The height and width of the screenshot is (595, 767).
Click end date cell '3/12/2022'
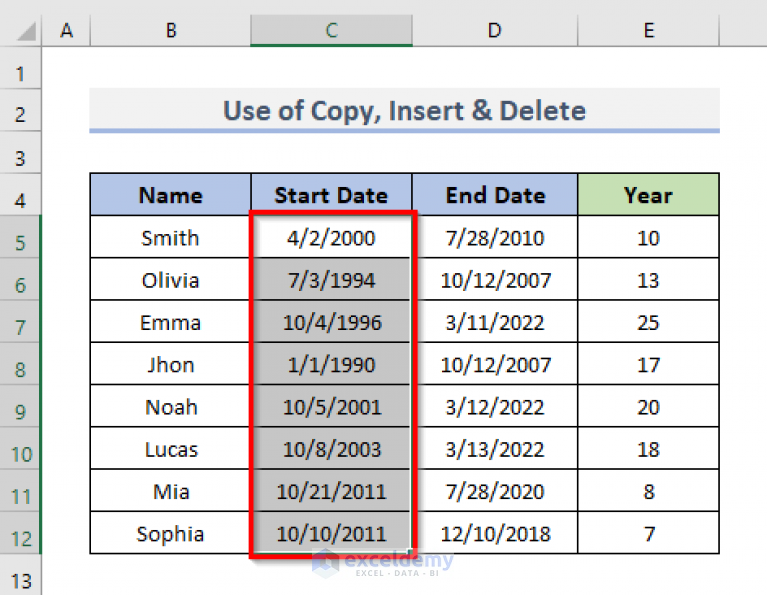[x=495, y=407]
